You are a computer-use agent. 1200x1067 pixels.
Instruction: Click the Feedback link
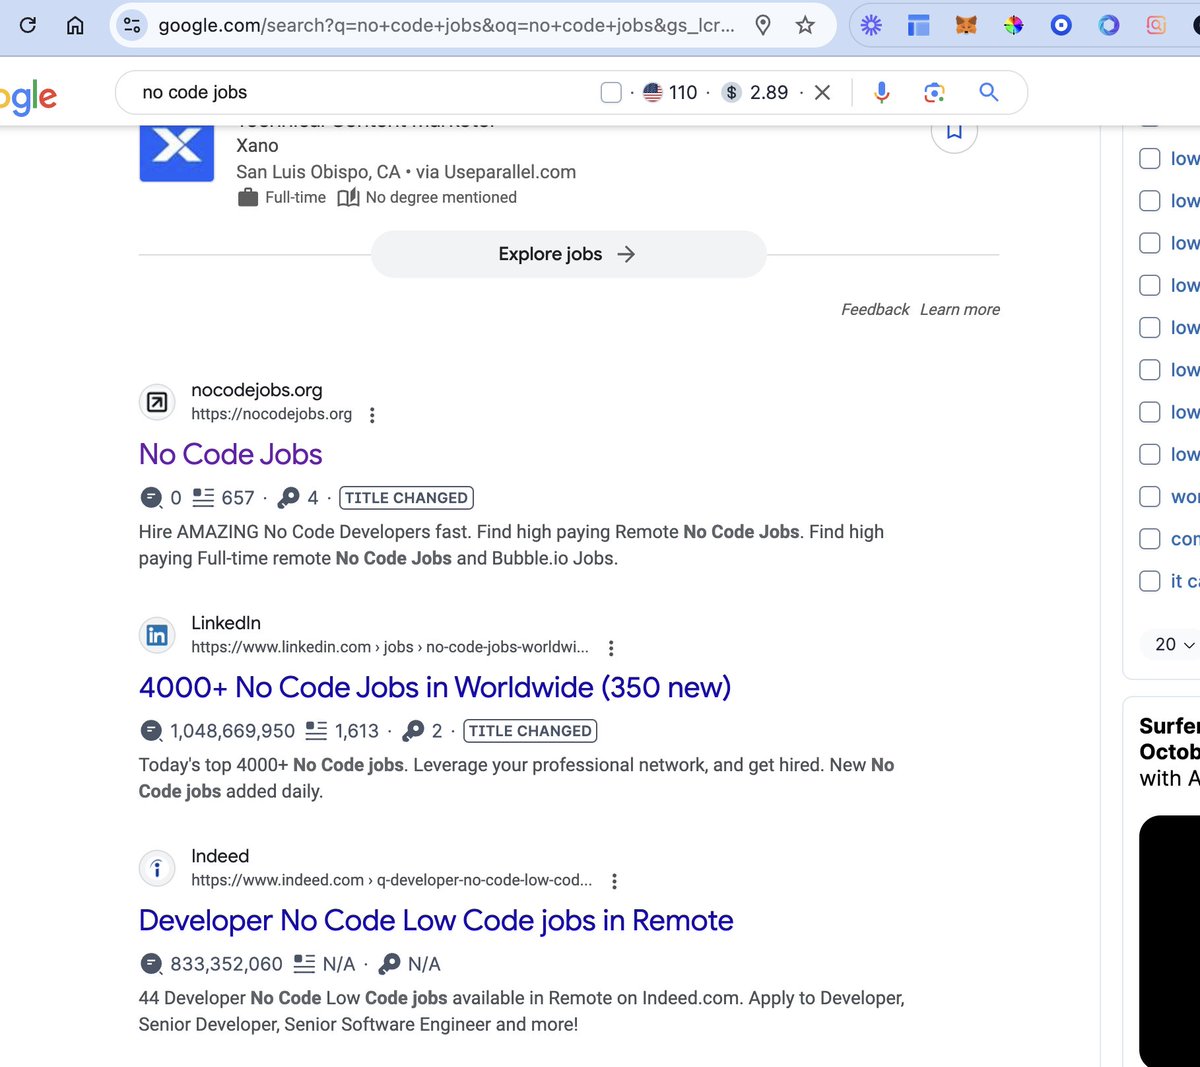(875, 309)
